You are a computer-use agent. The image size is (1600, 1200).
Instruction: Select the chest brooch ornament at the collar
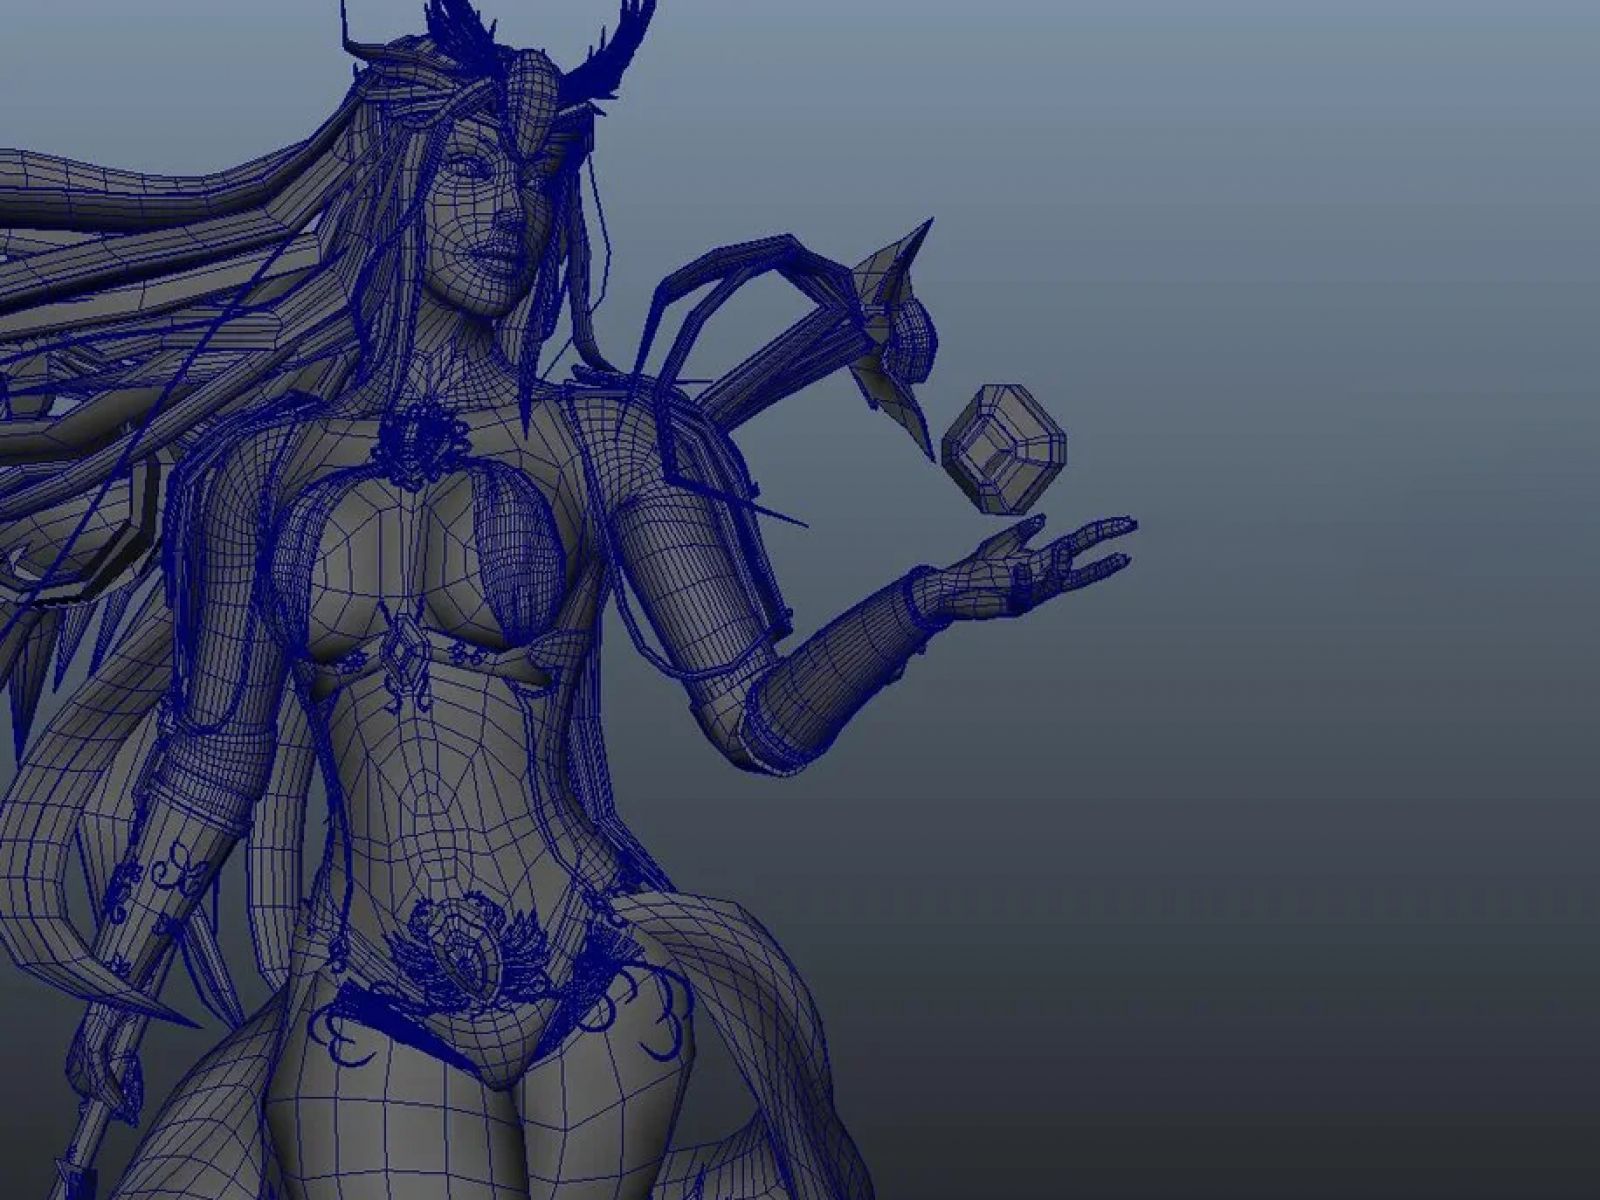tap(422, 443)
